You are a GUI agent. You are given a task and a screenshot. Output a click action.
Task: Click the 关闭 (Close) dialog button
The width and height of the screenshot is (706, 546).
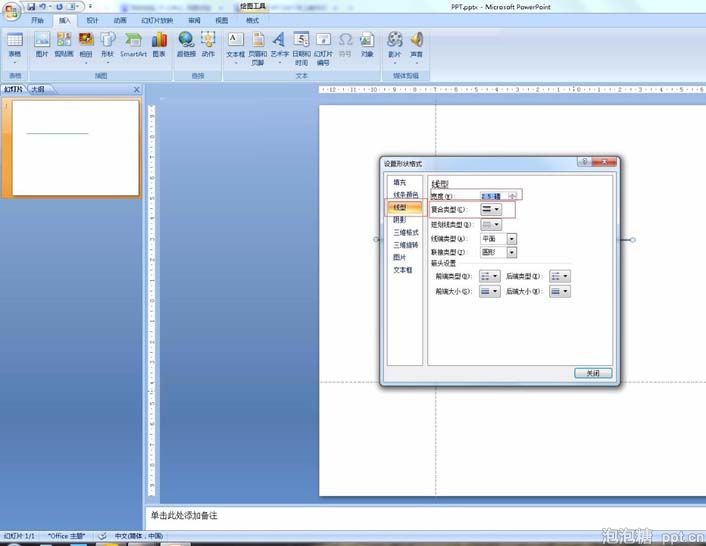click(x=593, y=373)
